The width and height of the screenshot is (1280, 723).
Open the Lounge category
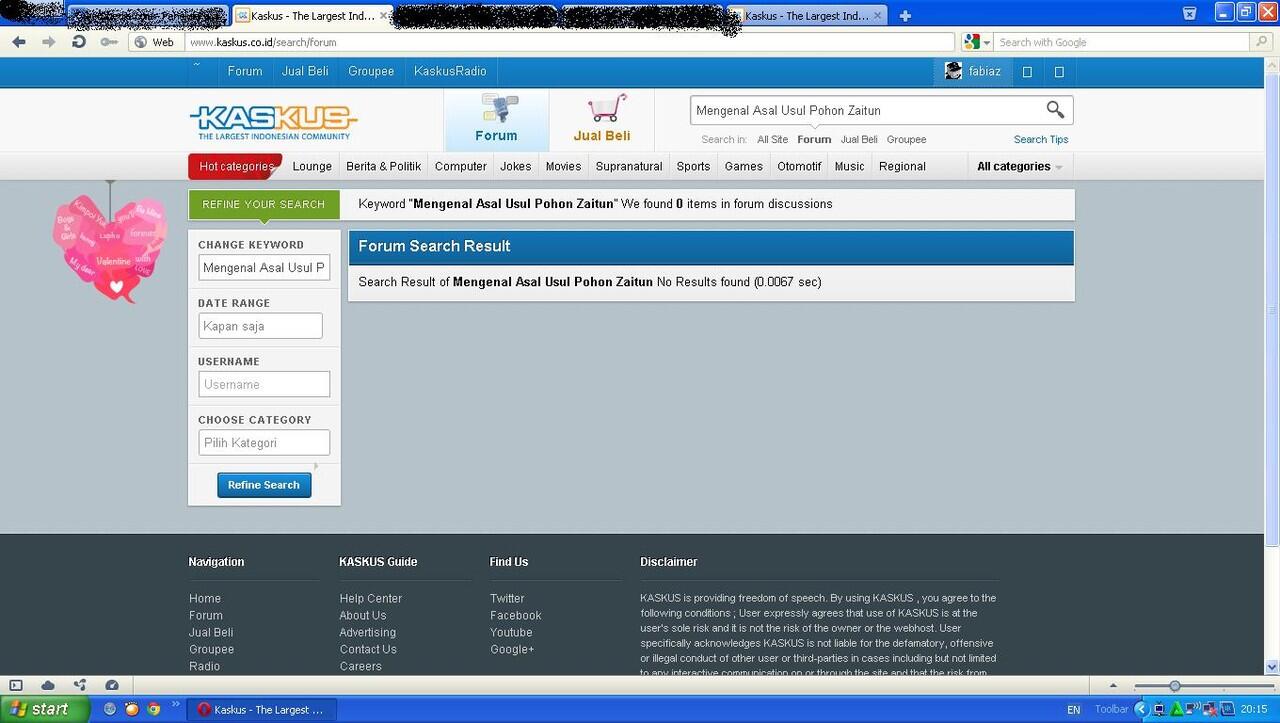(x=312, y=166)
